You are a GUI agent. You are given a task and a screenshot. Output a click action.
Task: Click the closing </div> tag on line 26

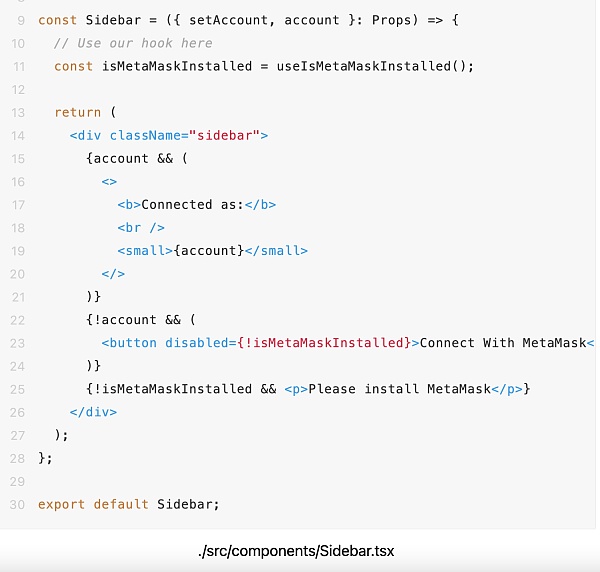click(93, 411)
